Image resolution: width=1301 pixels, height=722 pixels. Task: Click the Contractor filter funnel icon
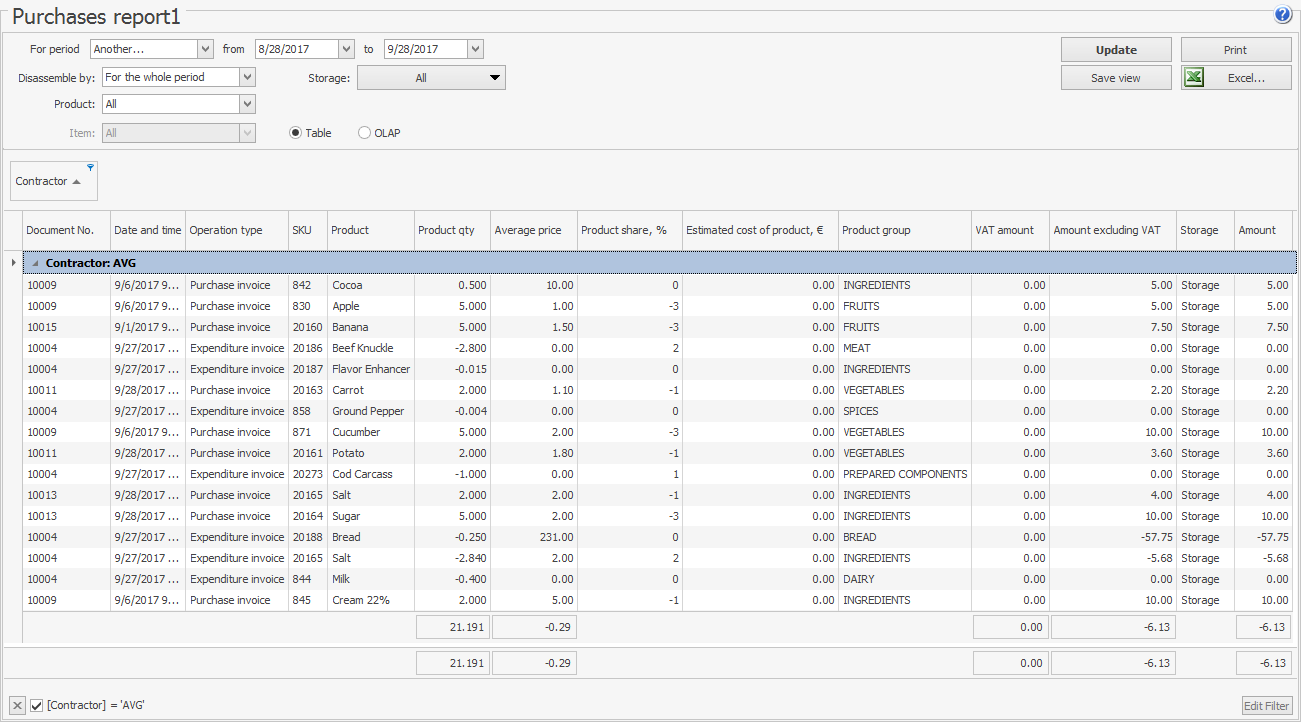coord(90,168)
